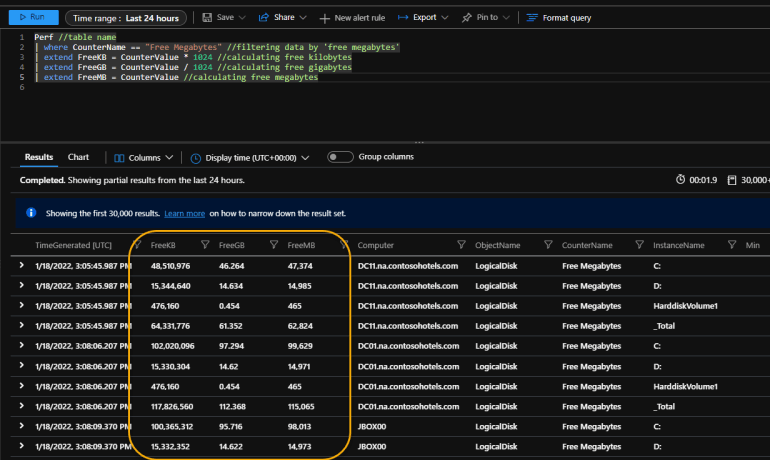The image size is (770, 460).
Task: Create a New alert rule
Action: point(353,18)
